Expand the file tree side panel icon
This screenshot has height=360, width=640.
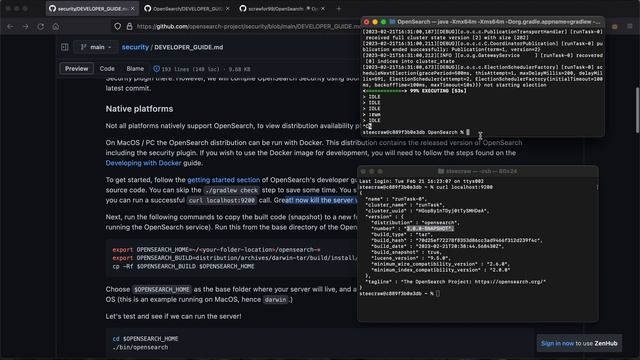64,47
